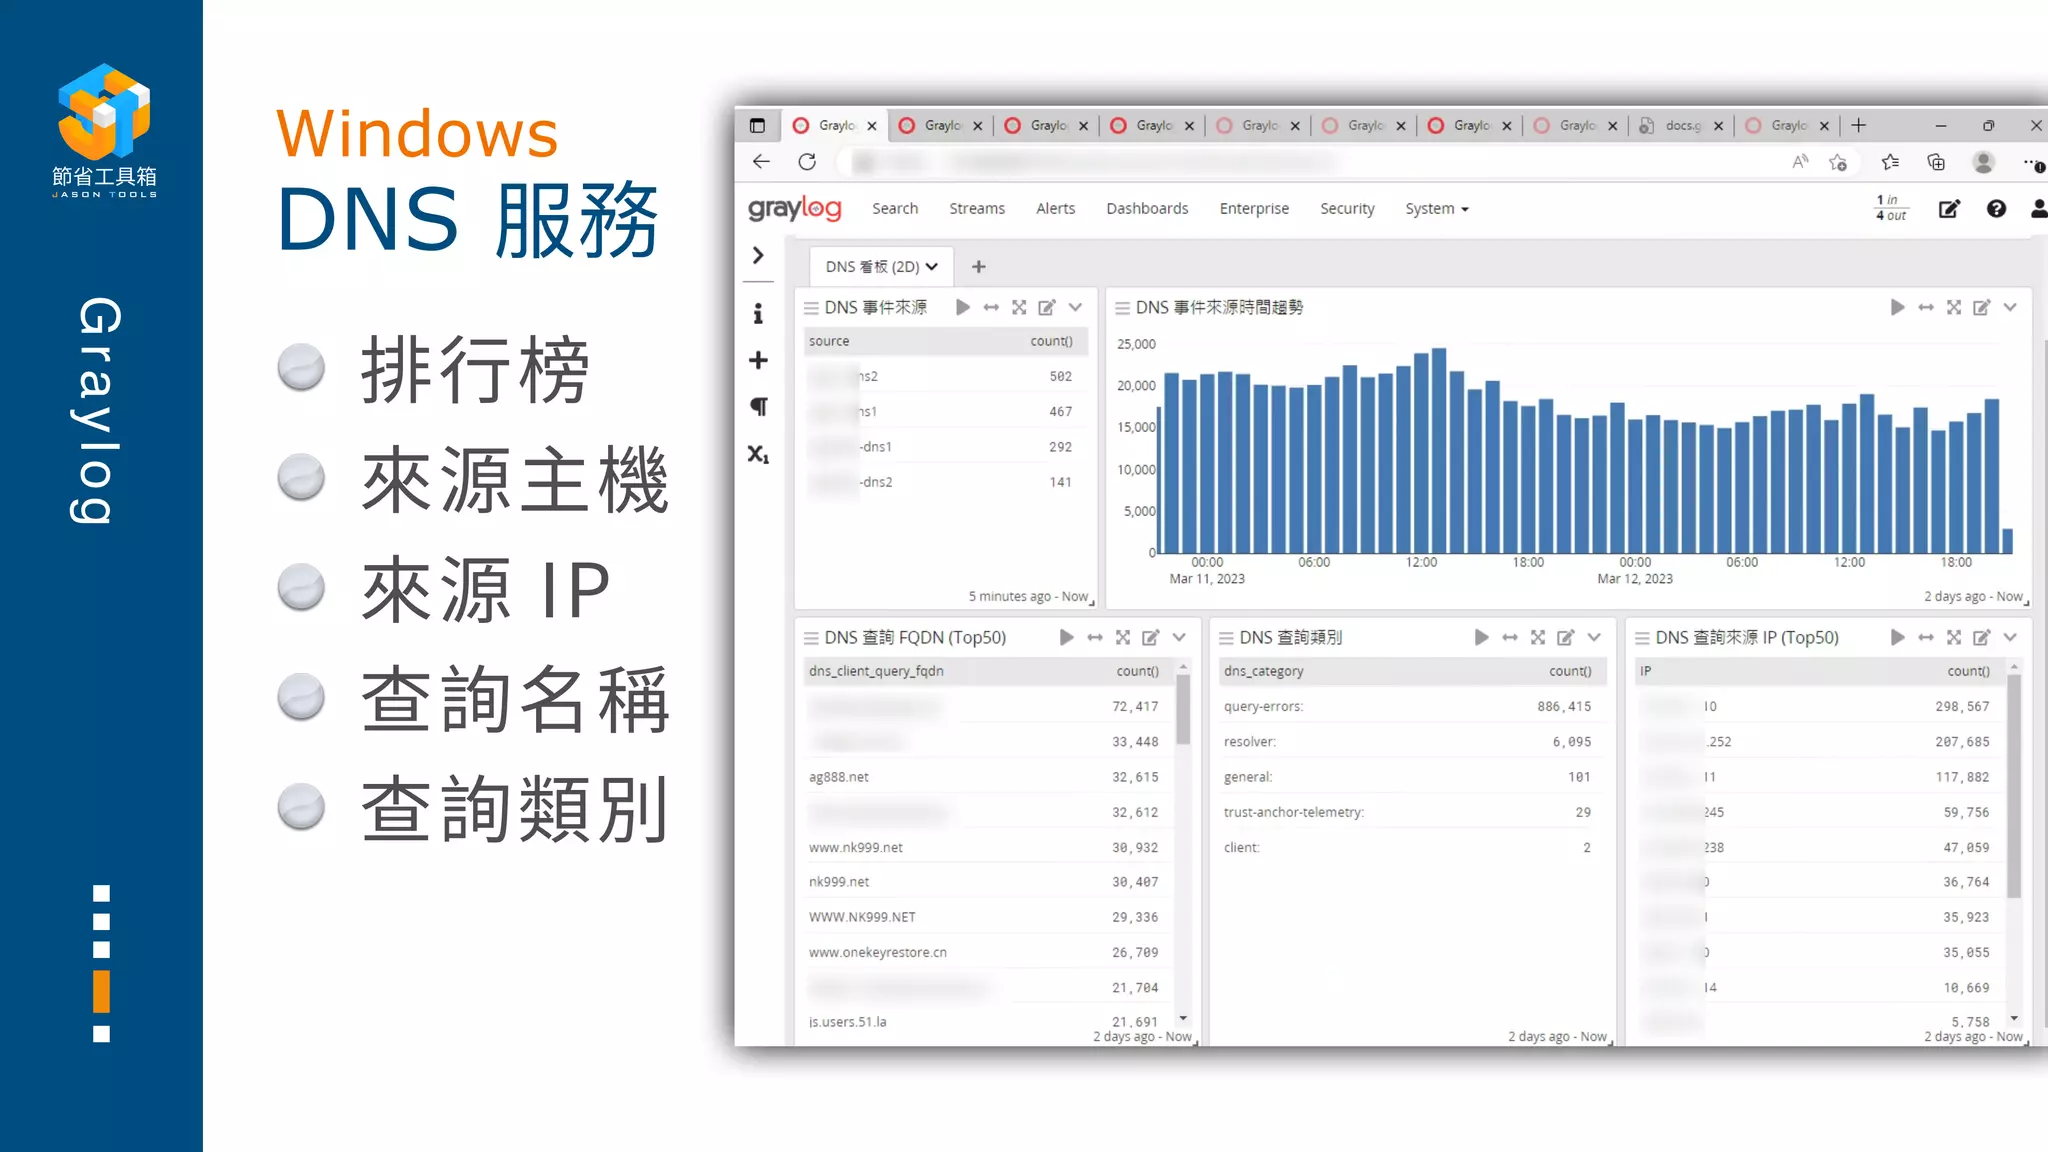The image size is (2048, 1152).
Task: Click the trust-anchor-telemetry: category row
Action: click(x=1407, y=812)
